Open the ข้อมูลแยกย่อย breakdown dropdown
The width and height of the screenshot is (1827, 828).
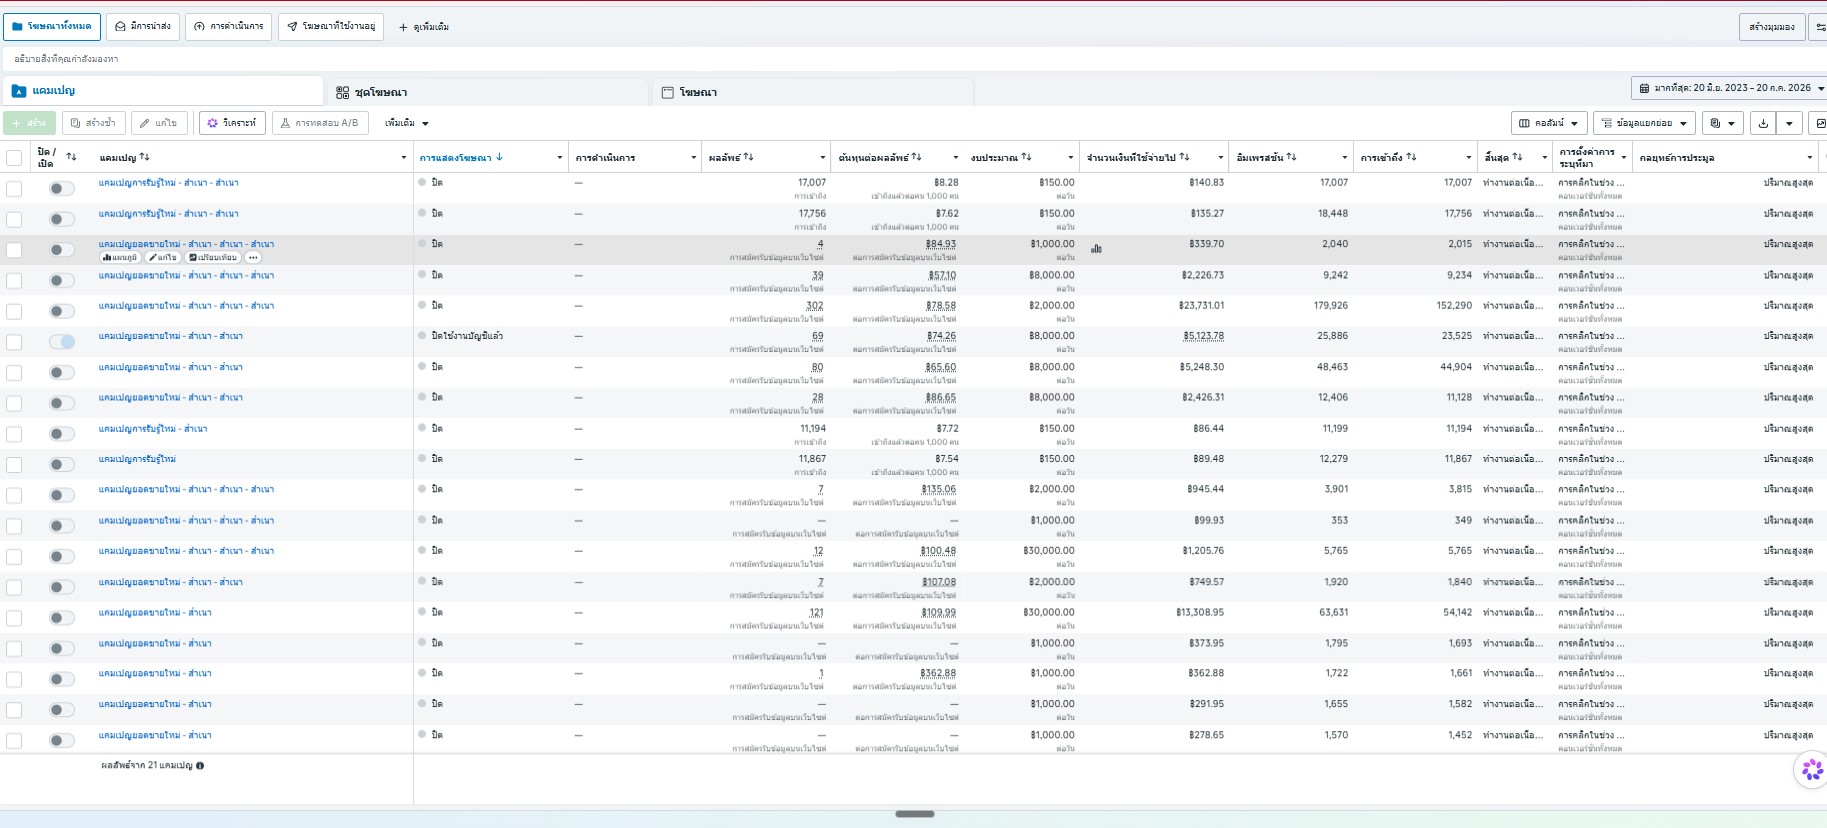coord(1643,123)
